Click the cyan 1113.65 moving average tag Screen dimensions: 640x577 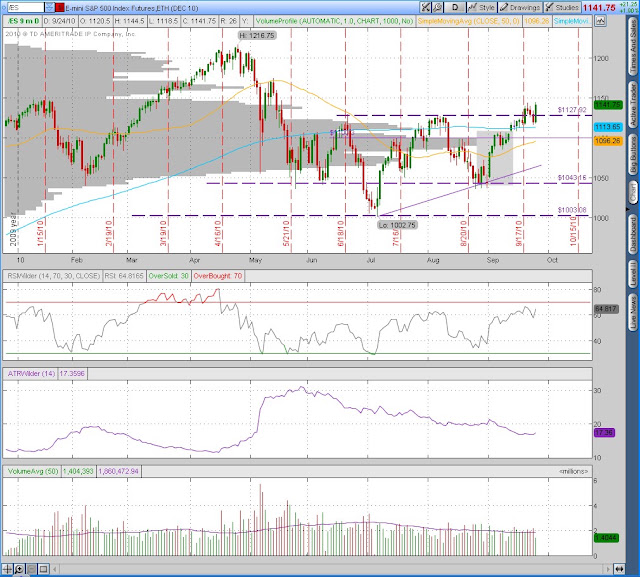coord(608,127)
